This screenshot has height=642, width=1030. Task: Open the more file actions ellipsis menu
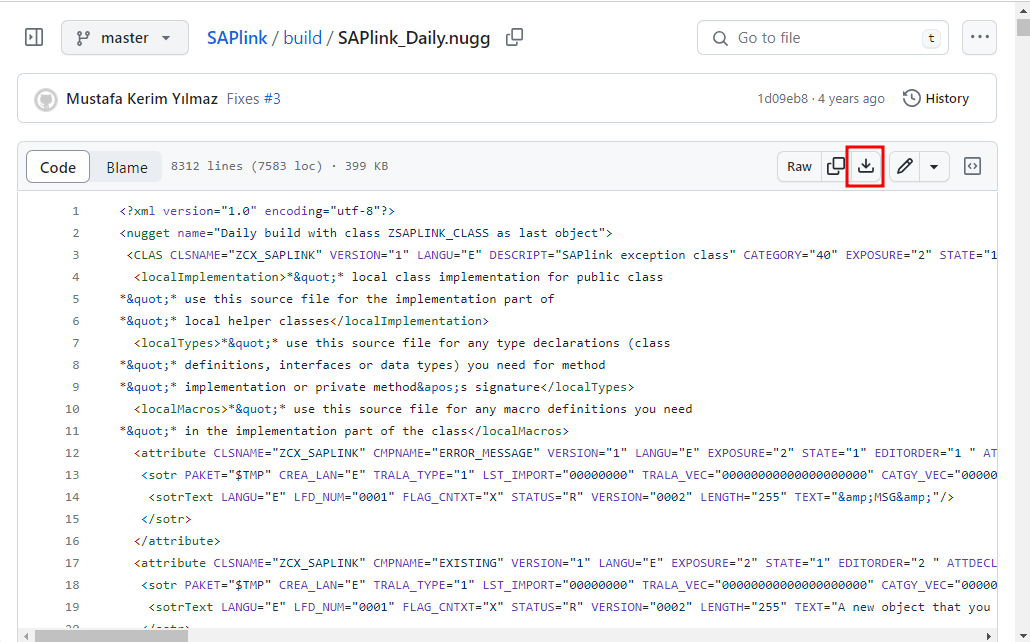pyautogui.click(x=979, y=37)
